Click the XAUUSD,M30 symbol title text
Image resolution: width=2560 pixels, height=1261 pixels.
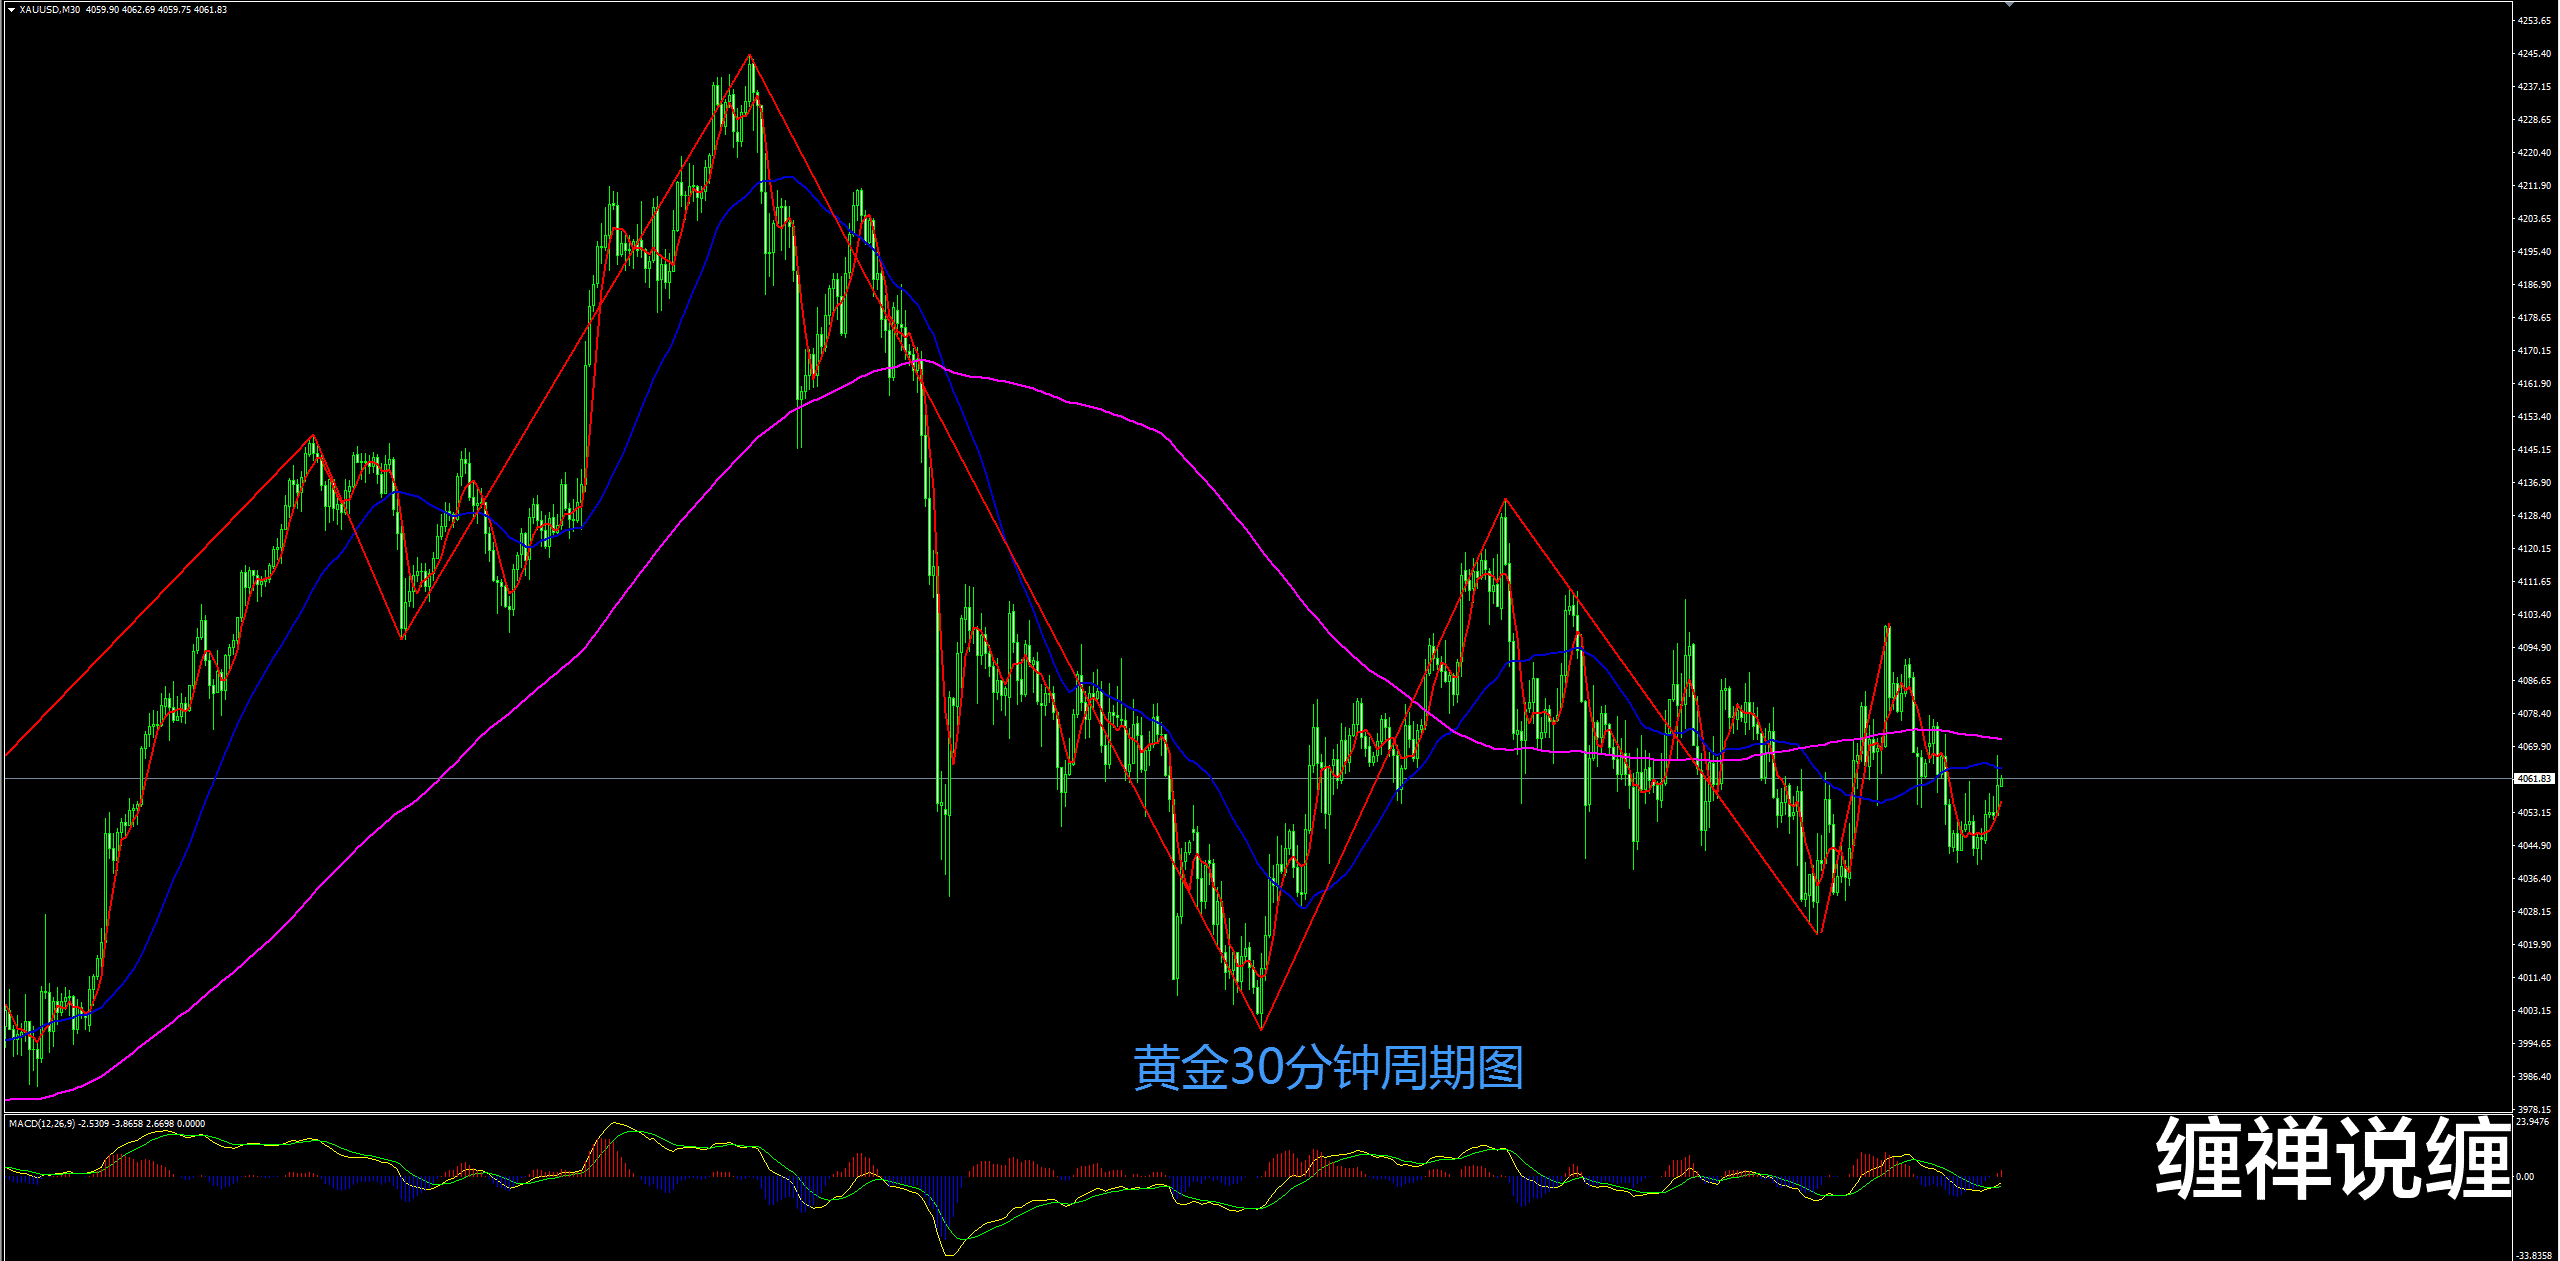[x=50, y=10]
